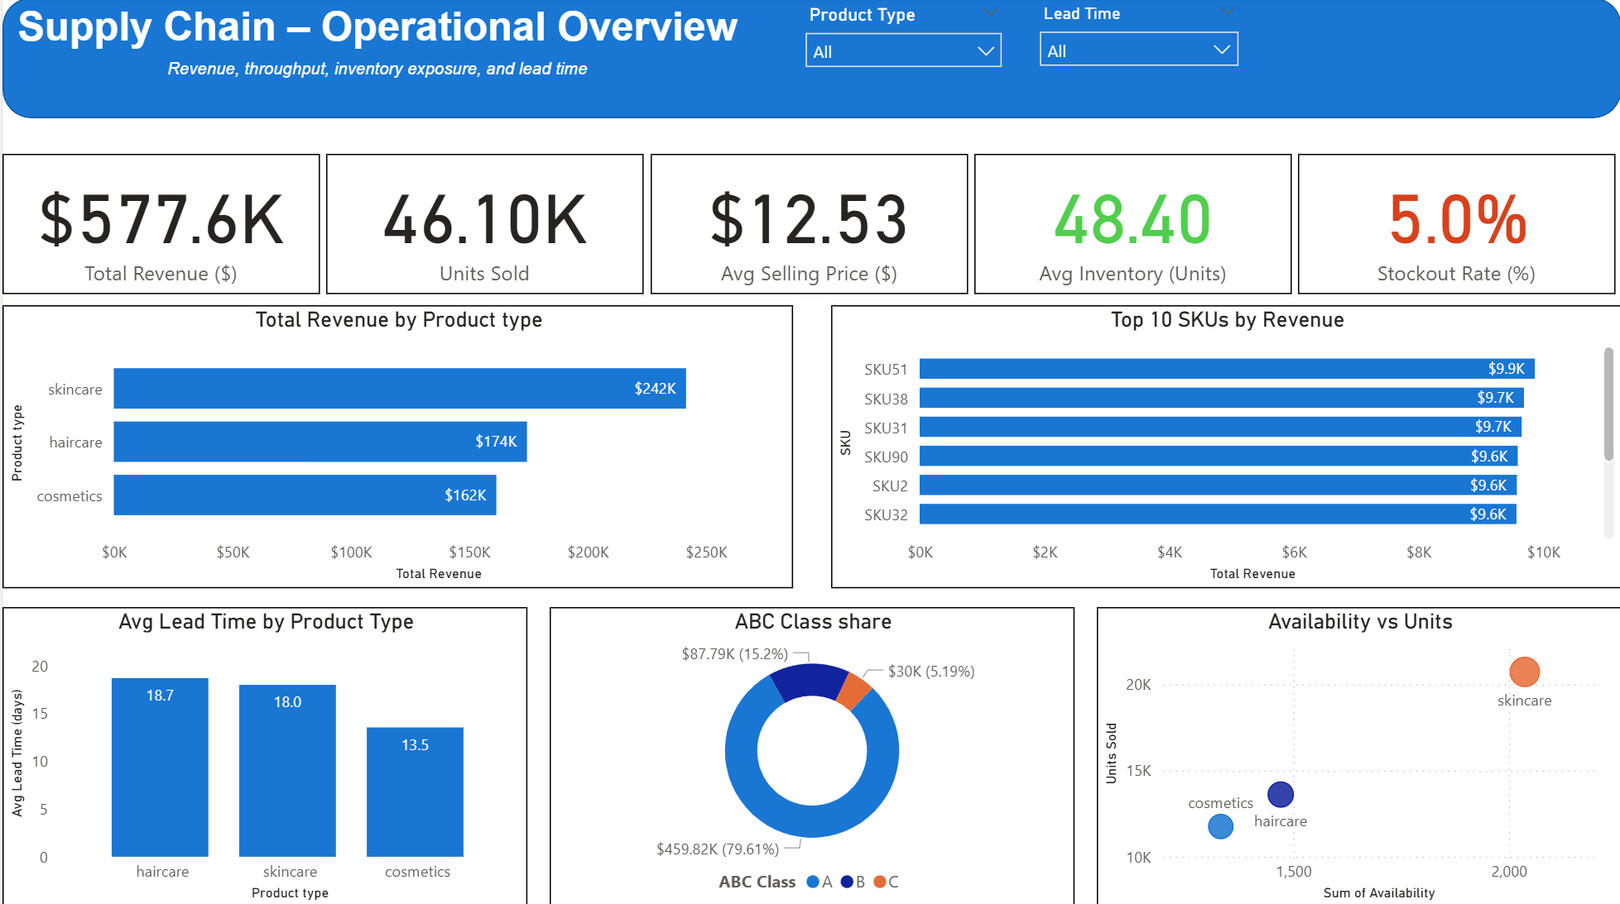The height and width of the screenshot is (904, 1620).
Task: Select the SKU90 revenue bar
Action: pyautogui.click(x=1218, y=456)
